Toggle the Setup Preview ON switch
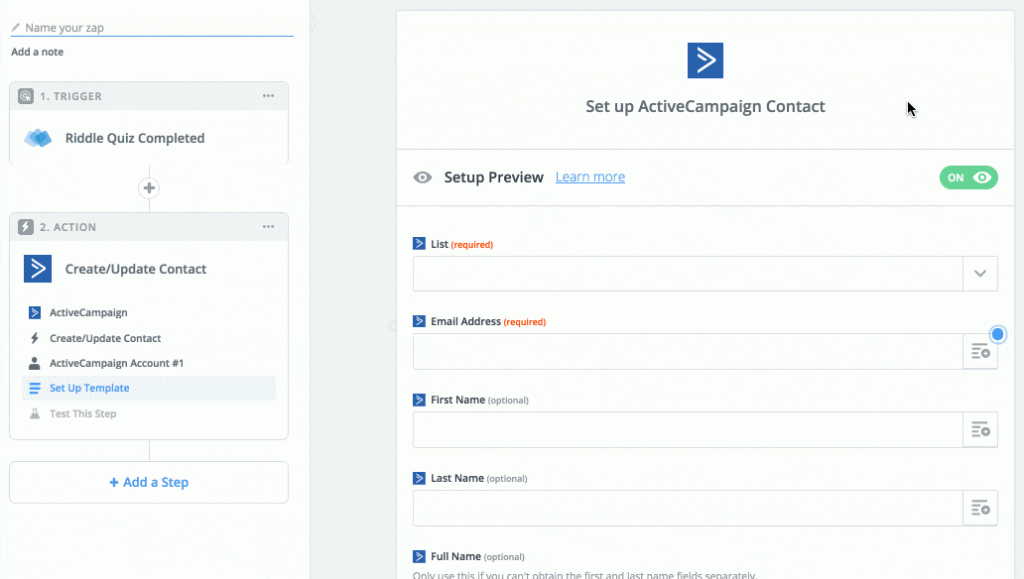 pos(968,178)
